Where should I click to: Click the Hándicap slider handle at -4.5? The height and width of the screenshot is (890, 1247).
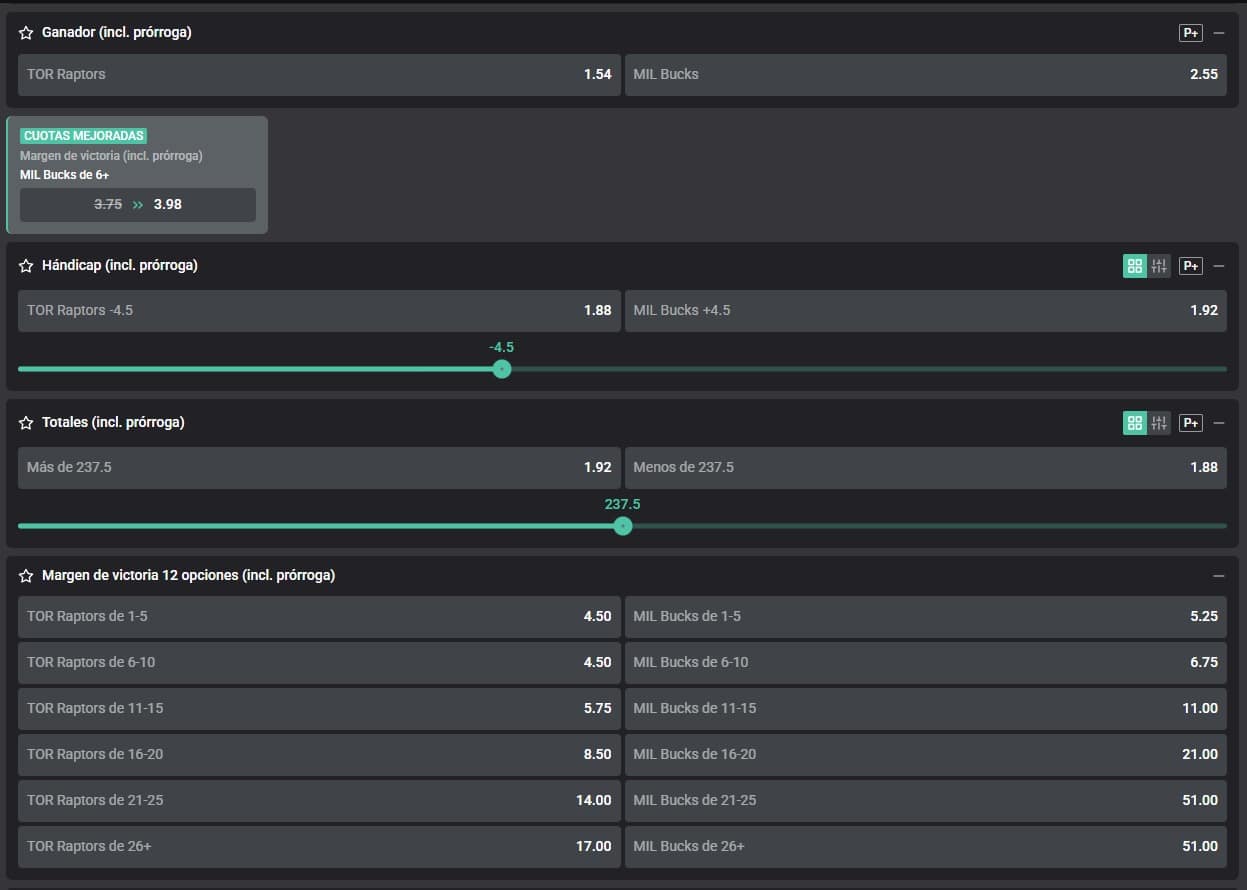(x=502, y=369)
